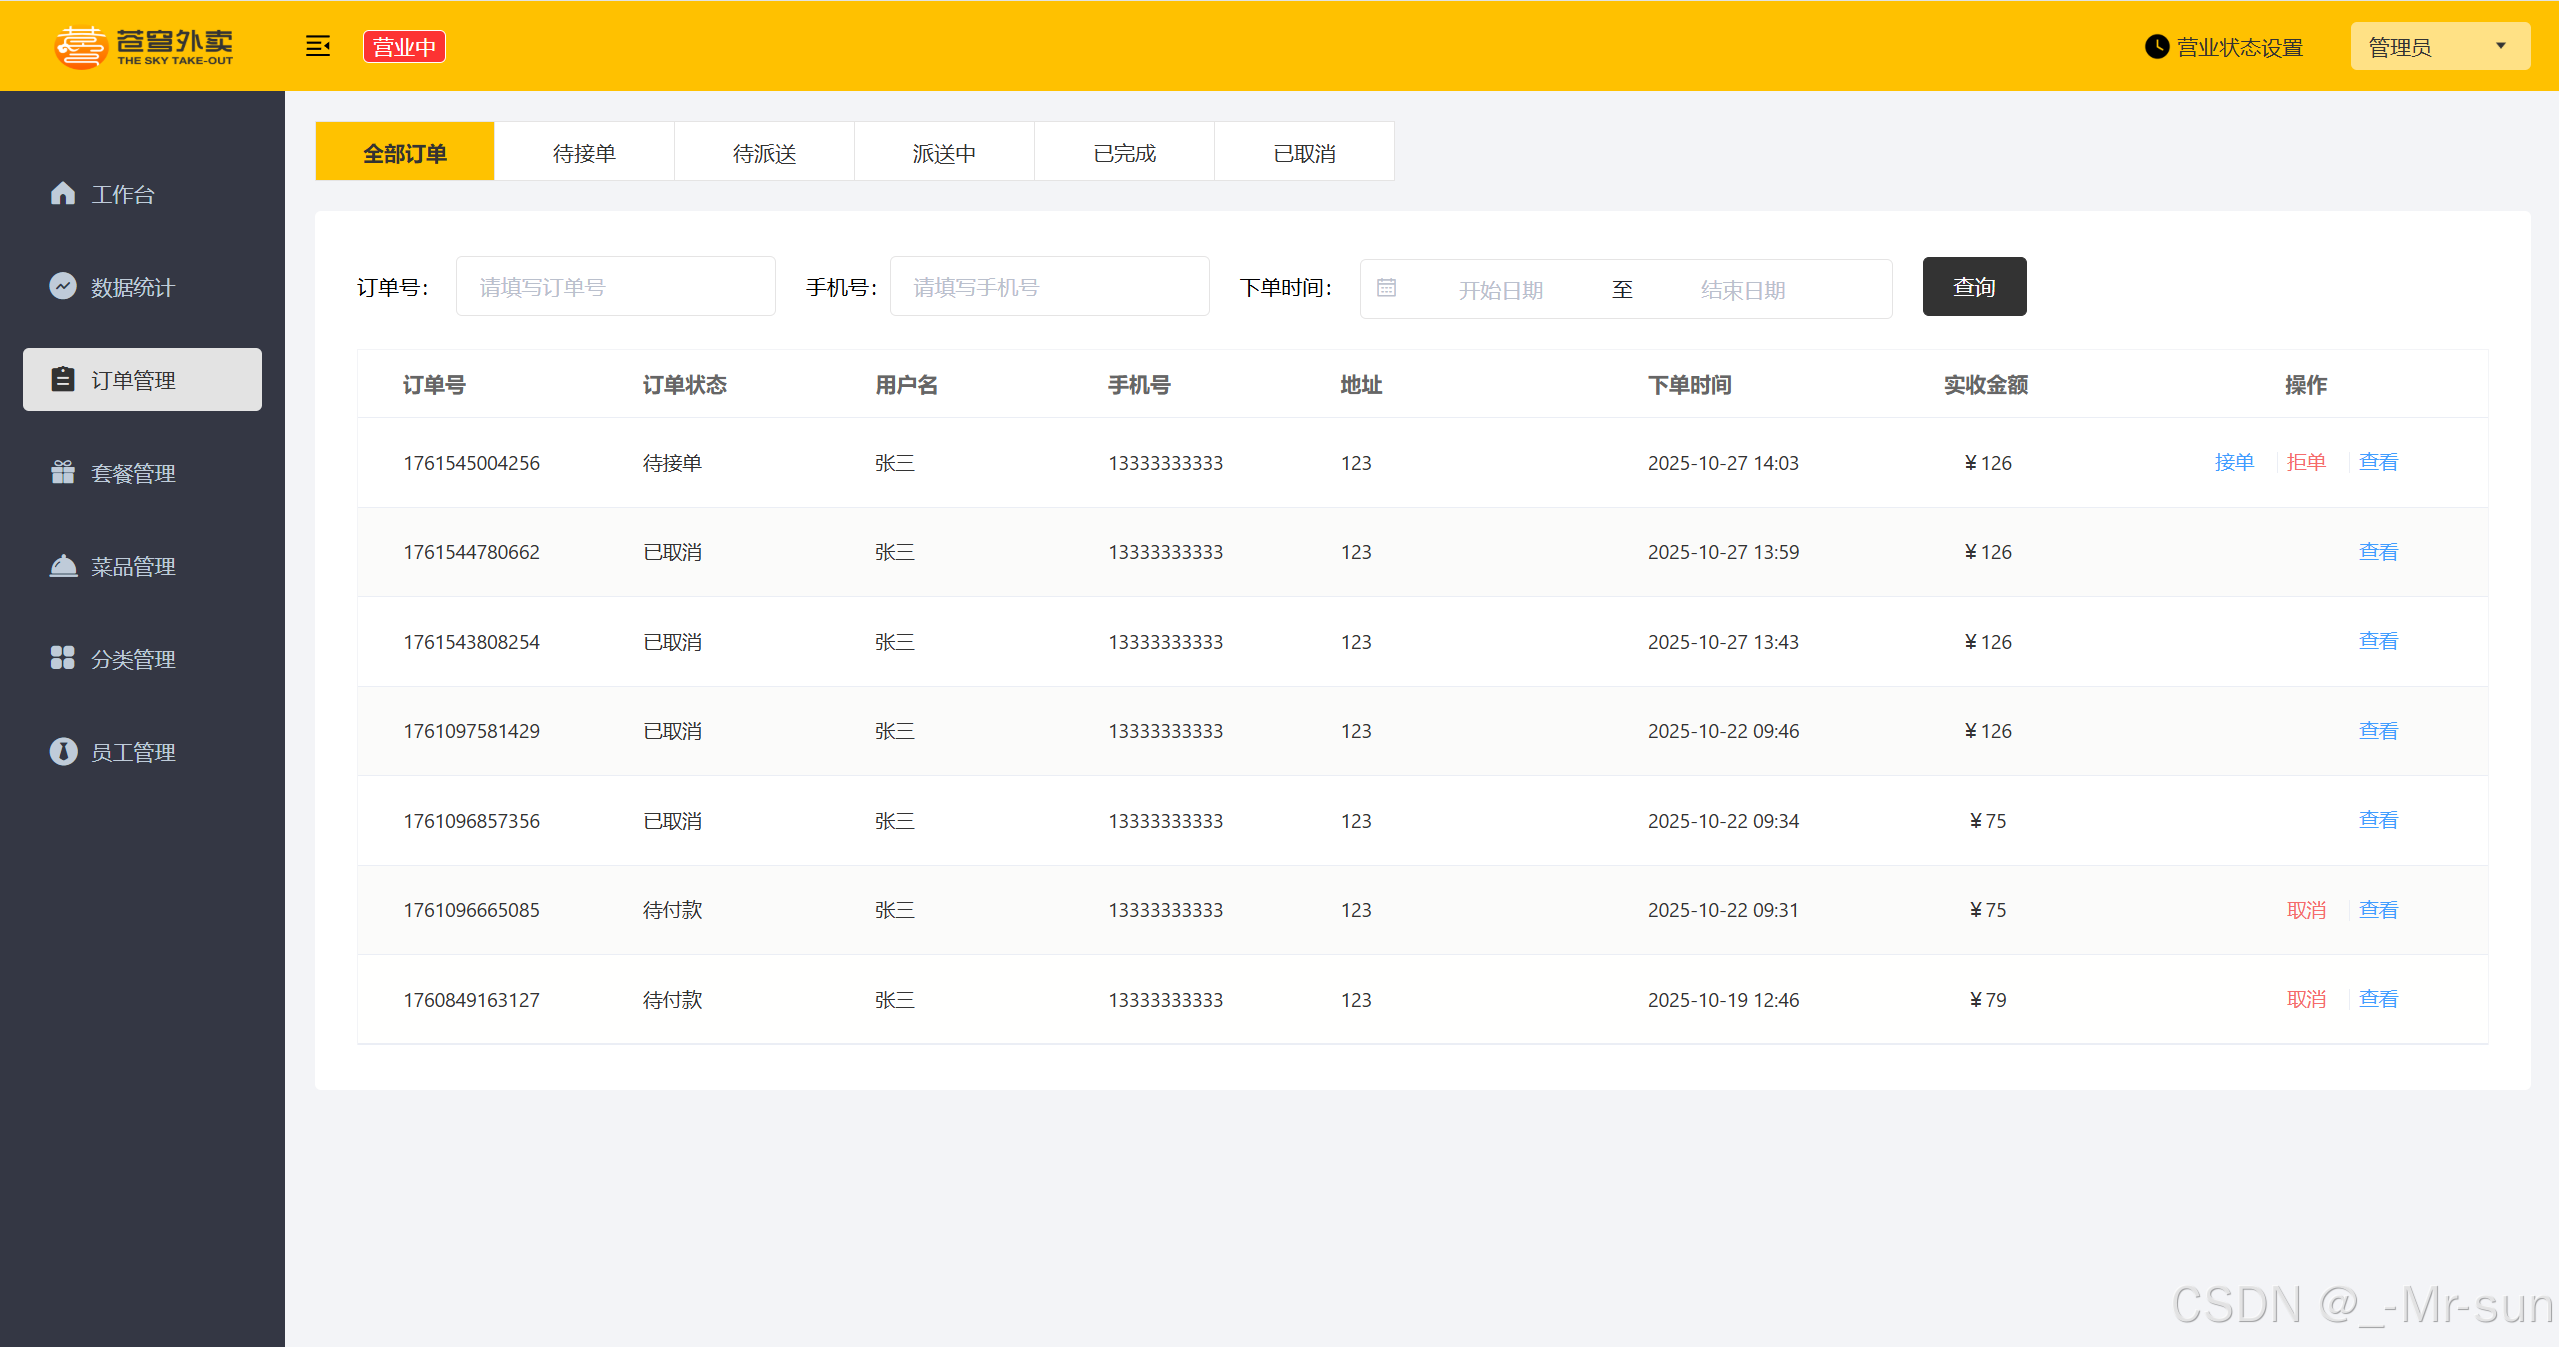Collapse sidebar with the hamburger menu icon

click(x=318, y=46)
